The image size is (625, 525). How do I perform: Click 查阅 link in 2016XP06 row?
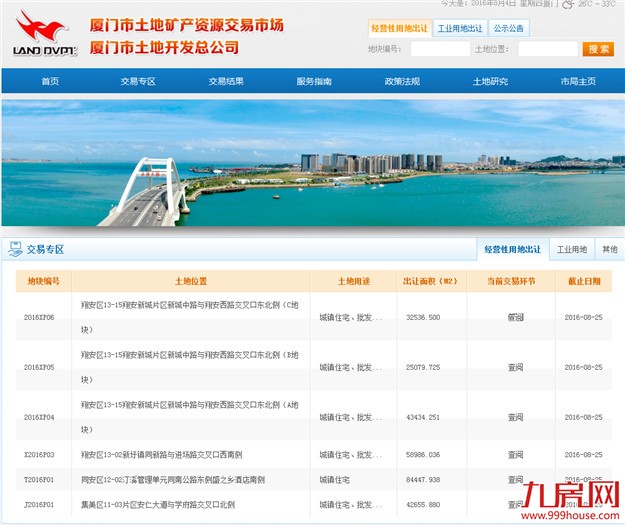515,317
